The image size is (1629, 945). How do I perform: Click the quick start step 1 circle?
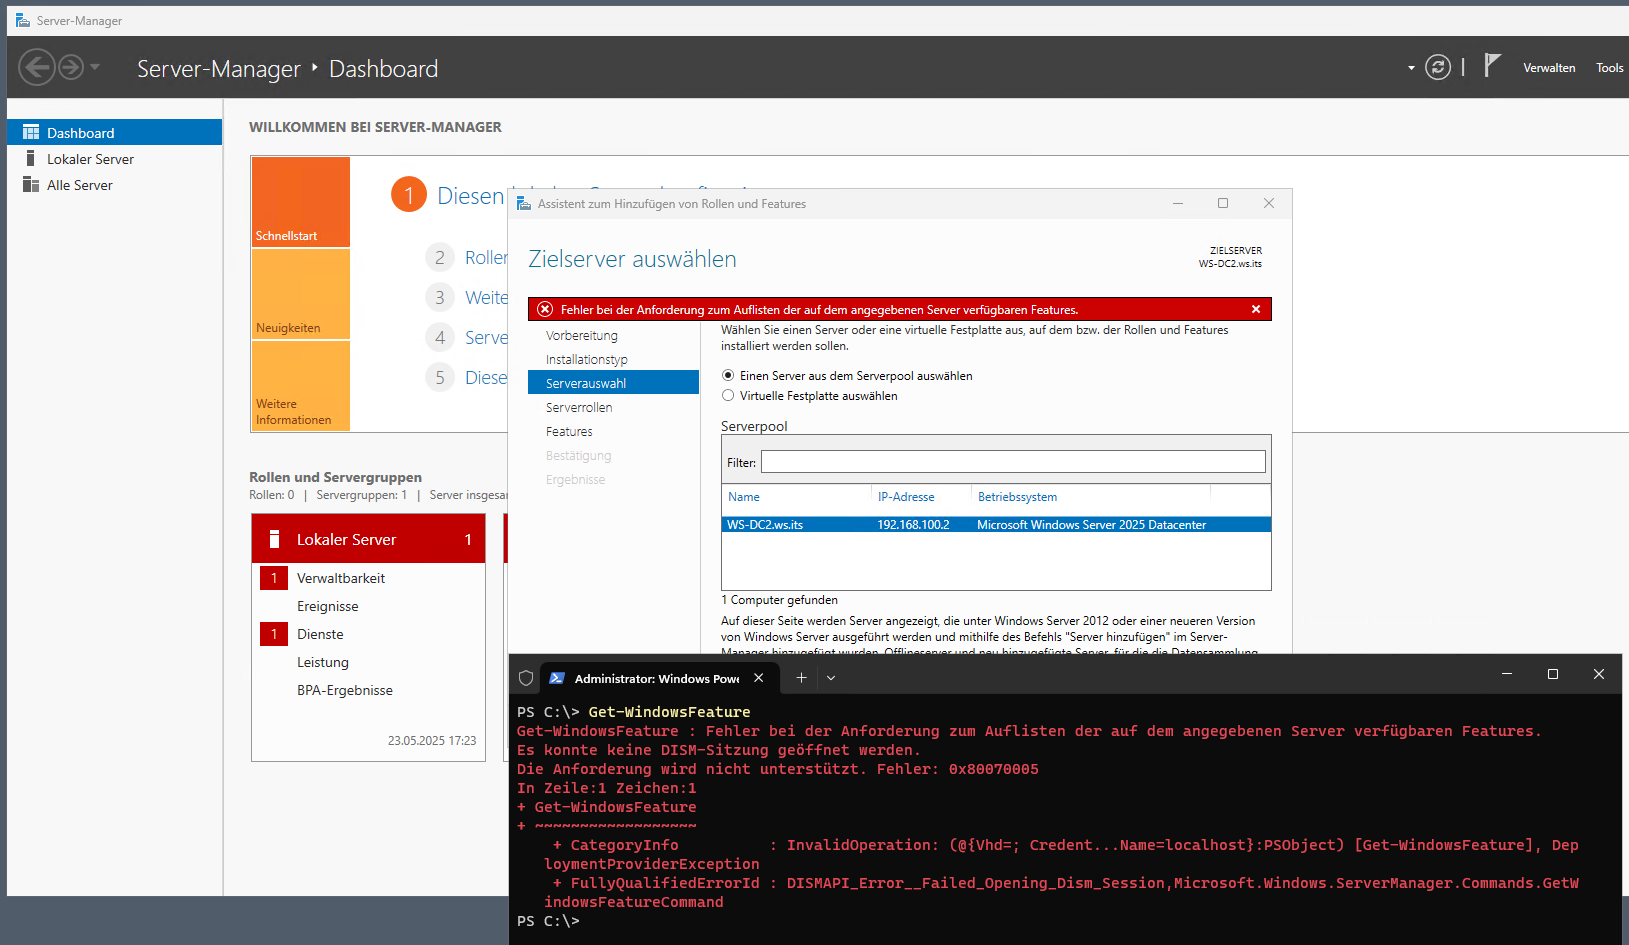409,195
